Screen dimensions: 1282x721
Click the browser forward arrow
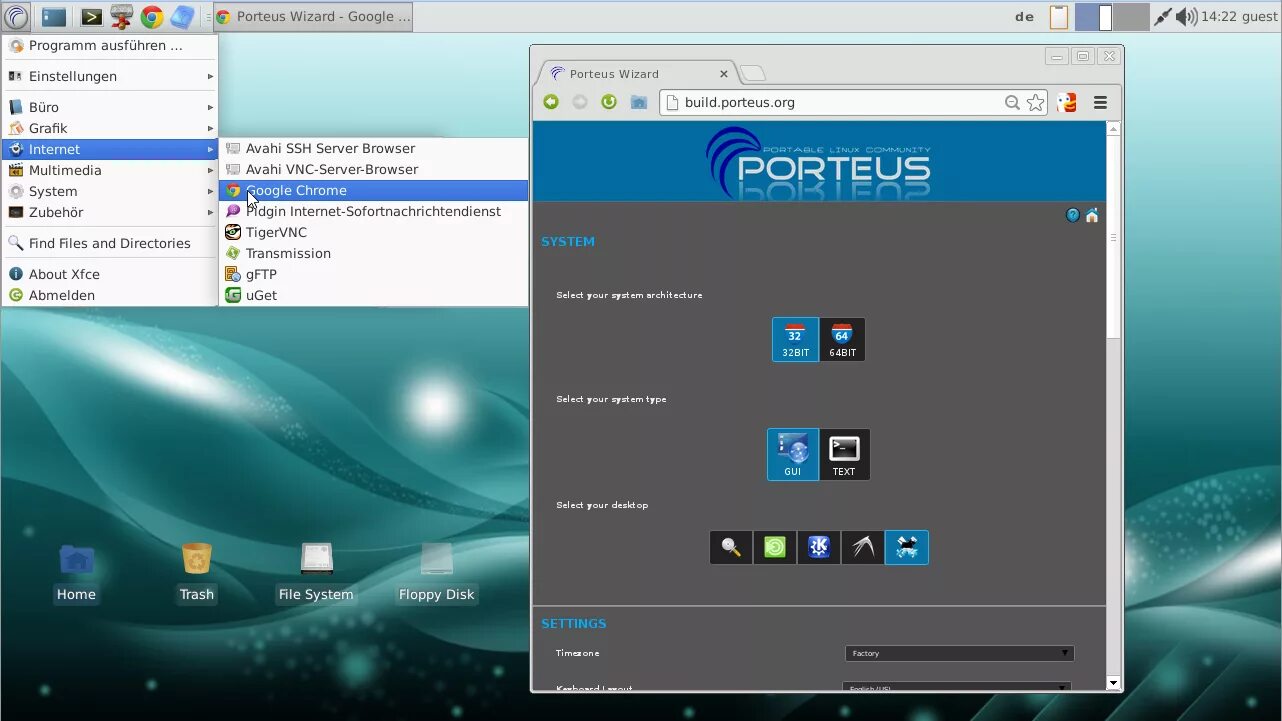(580, 102)
